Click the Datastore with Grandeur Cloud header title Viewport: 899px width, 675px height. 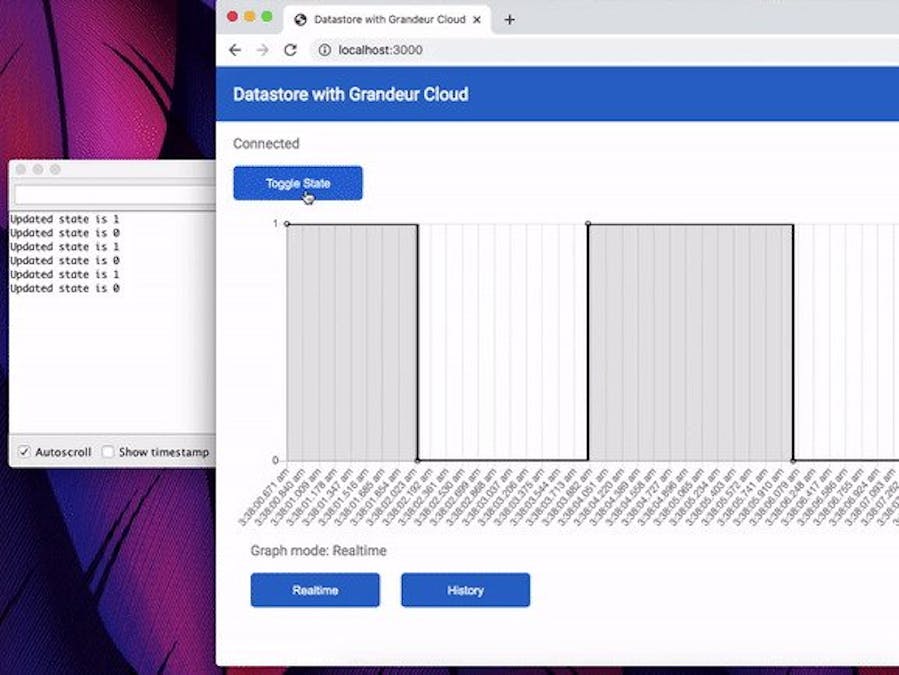point(350,94)
